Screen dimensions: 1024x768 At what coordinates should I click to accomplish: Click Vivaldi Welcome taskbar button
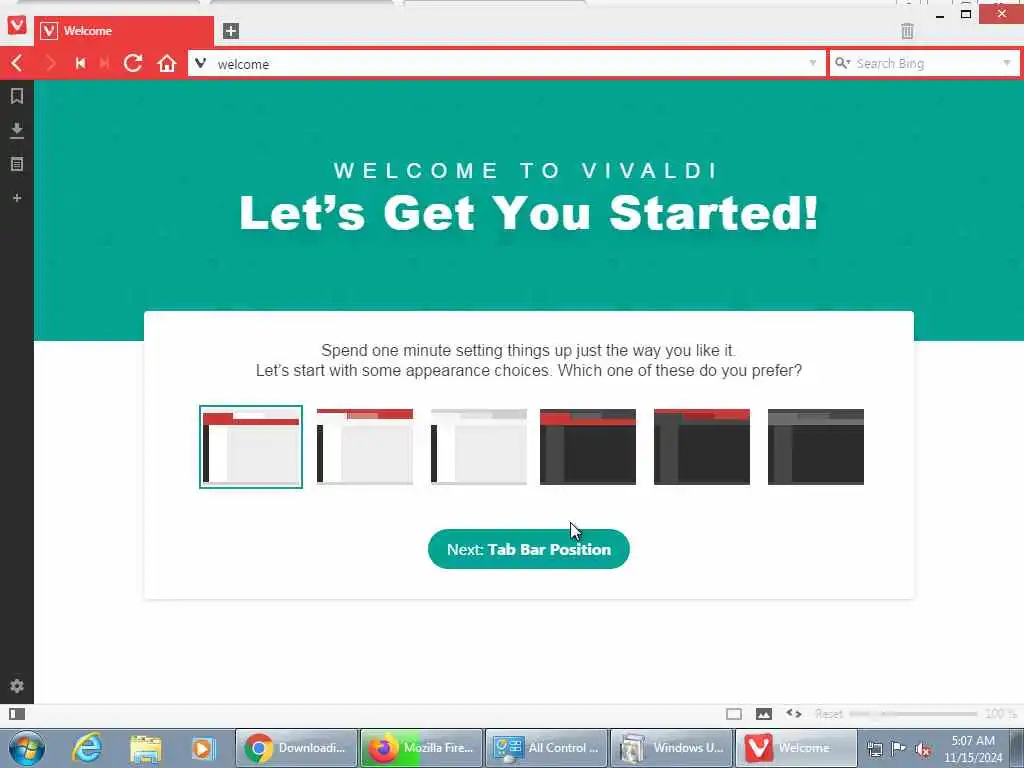[797, 748]
